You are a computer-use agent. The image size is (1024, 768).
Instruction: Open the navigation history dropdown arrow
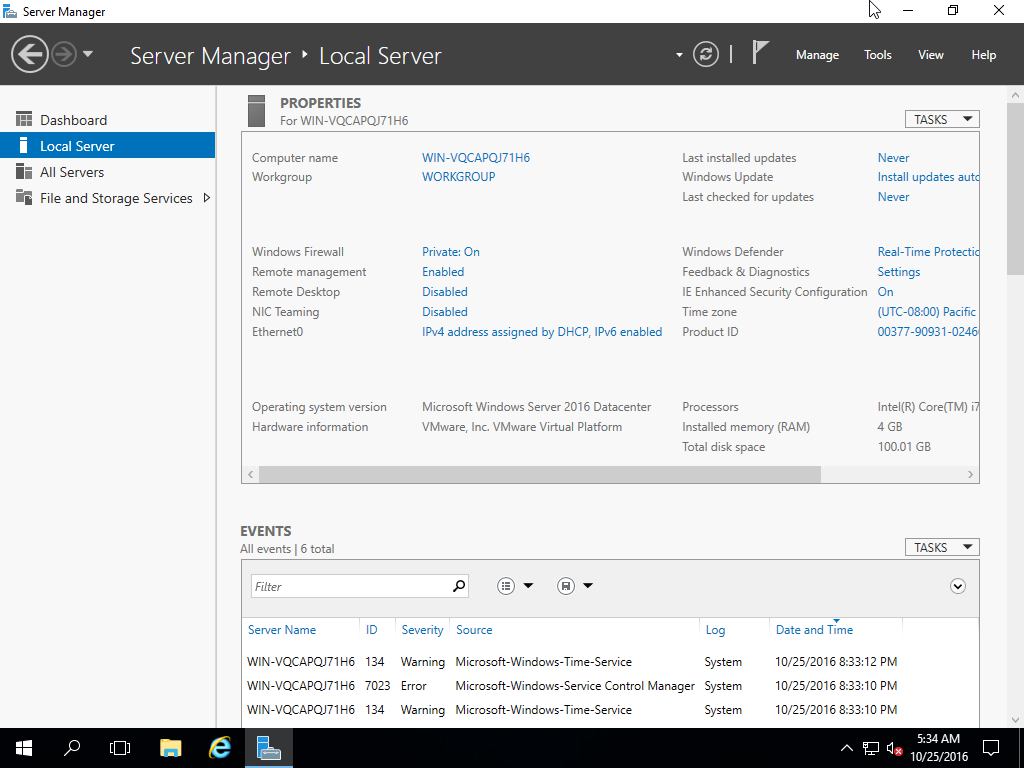tap(88, 54)
